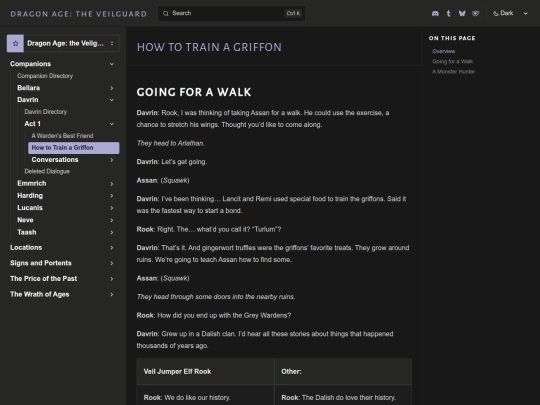
Task: Expand the Conversations chevron
Action: click(x=112, y=160)
